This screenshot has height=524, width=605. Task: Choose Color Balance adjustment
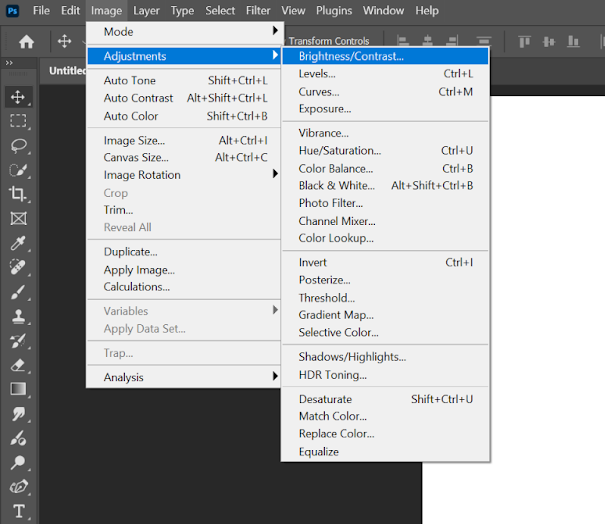[385, 168]
